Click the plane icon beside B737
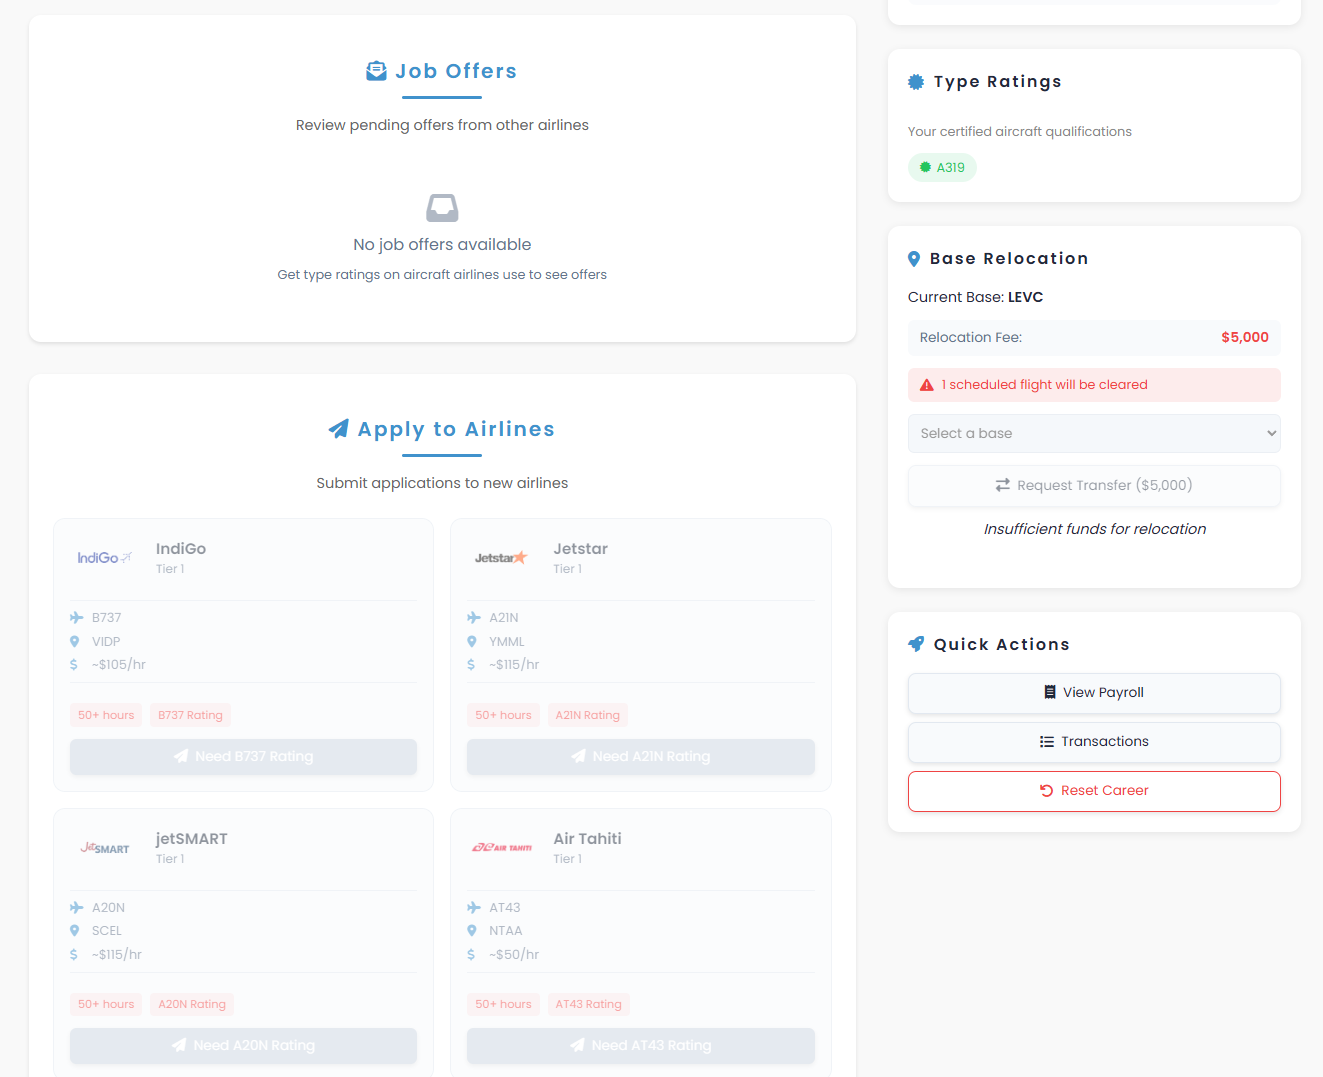This screenshot has width=1323, height=1077. (x=76, y=618)
